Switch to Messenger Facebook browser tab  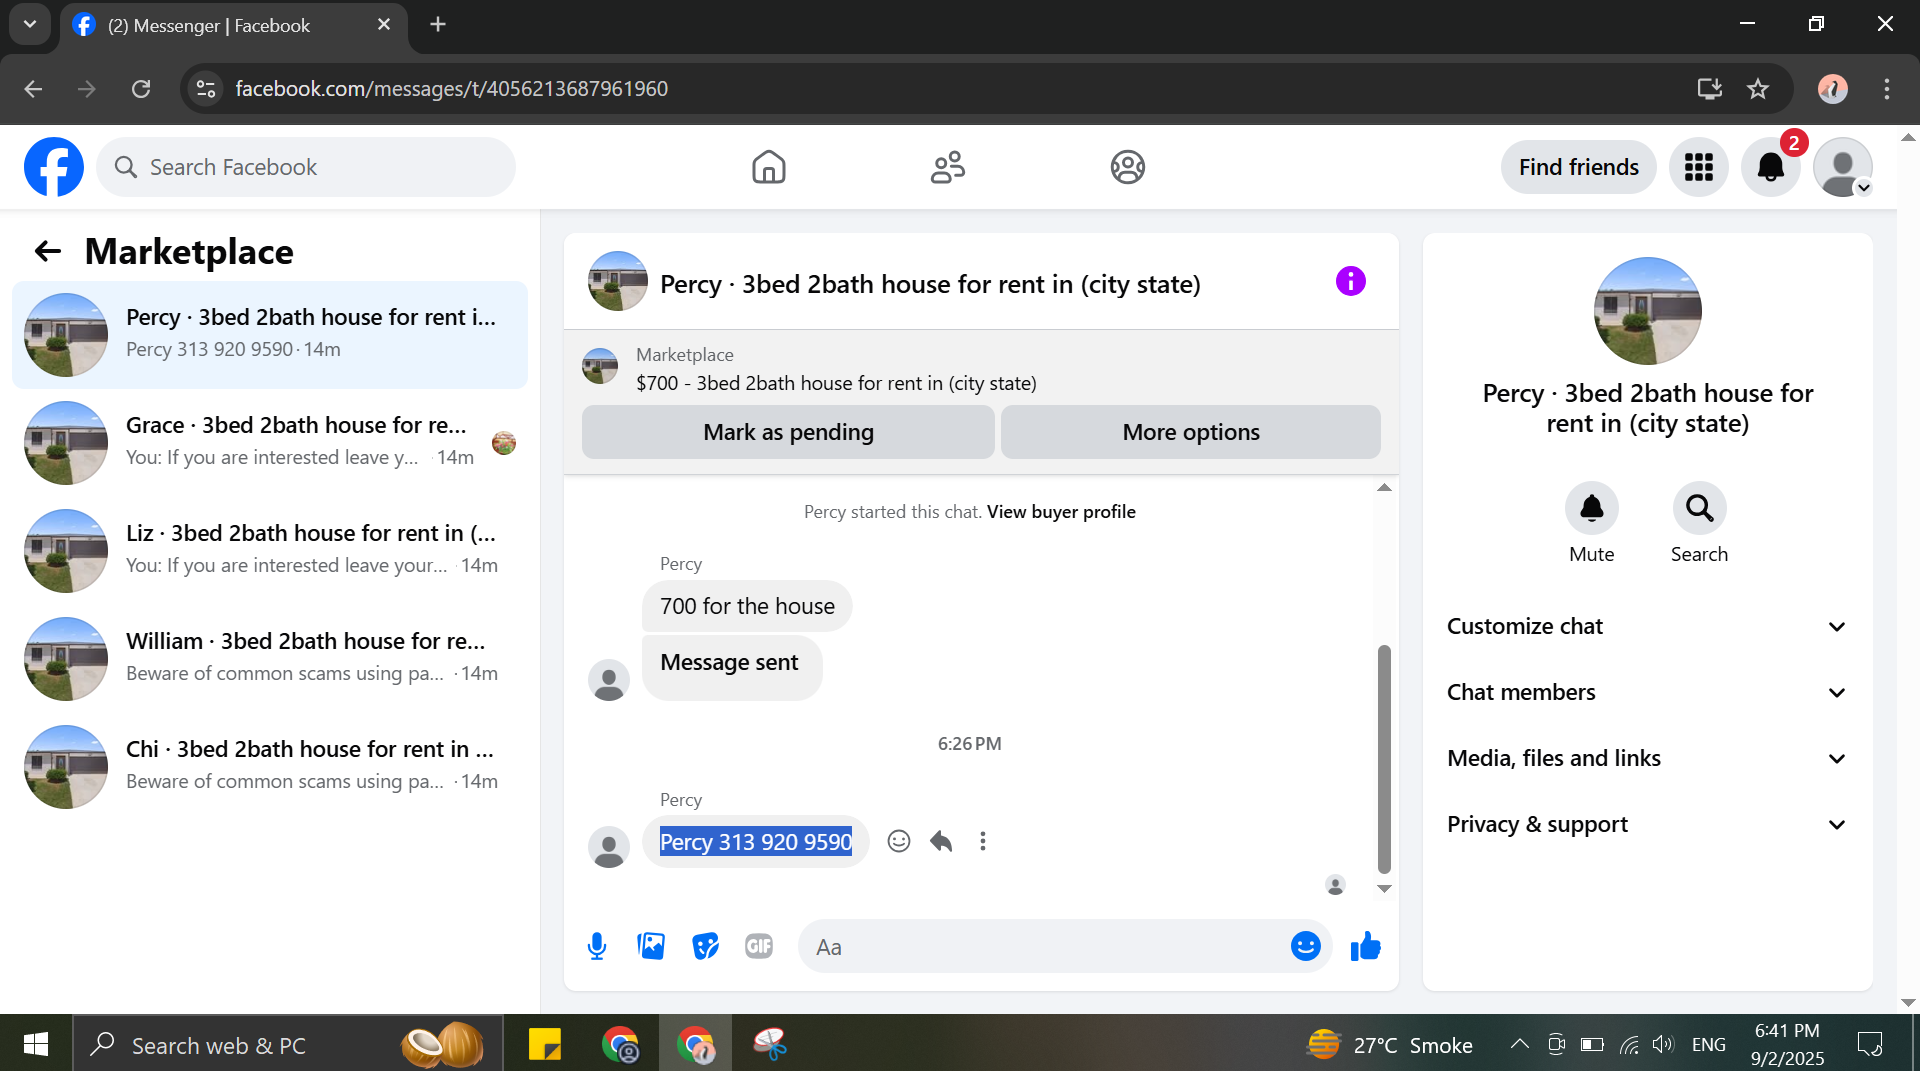233,26
